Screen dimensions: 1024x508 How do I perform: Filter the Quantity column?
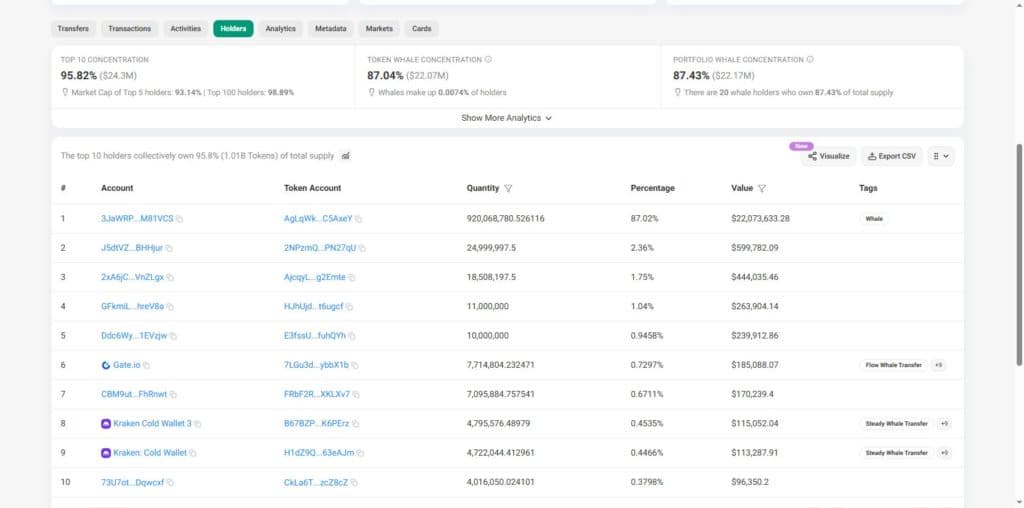(508, 188)
